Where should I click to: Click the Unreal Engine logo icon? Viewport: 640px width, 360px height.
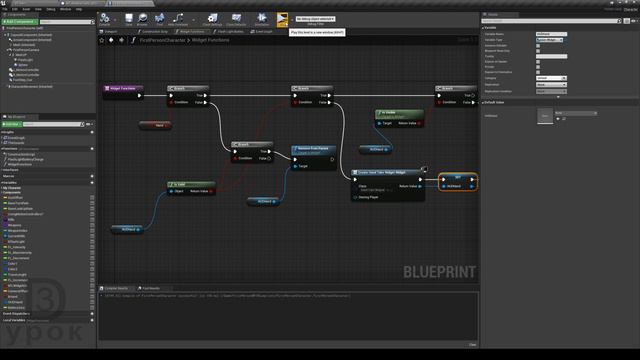4,3
